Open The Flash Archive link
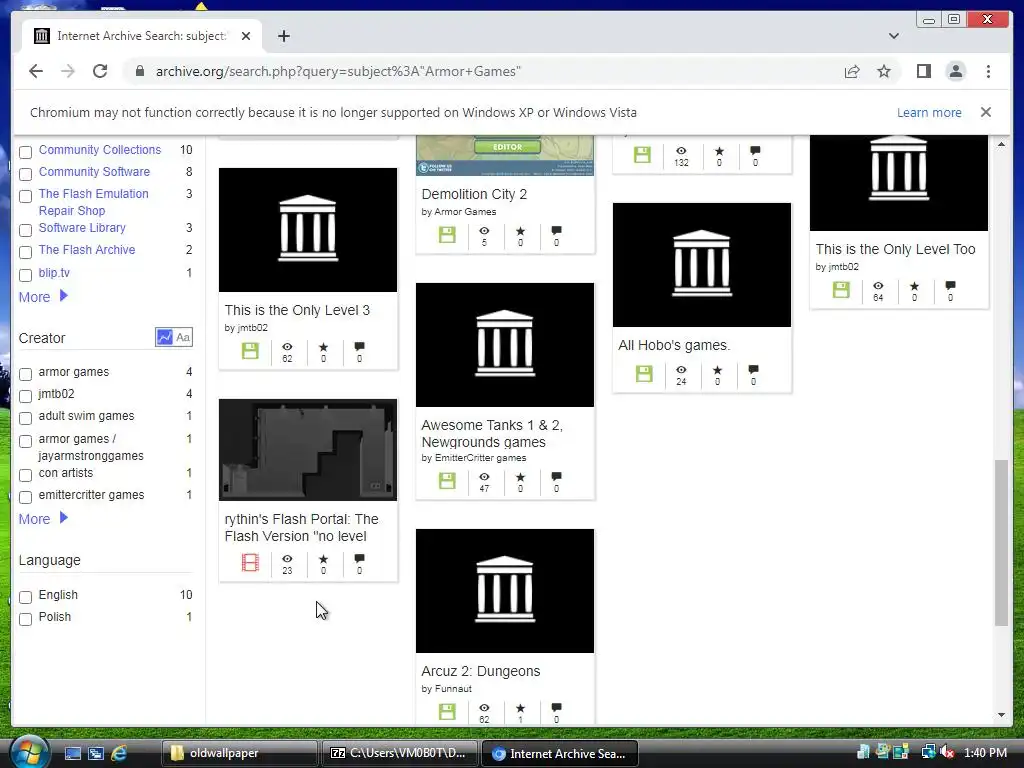The image size is (1024, 768). 87,249
